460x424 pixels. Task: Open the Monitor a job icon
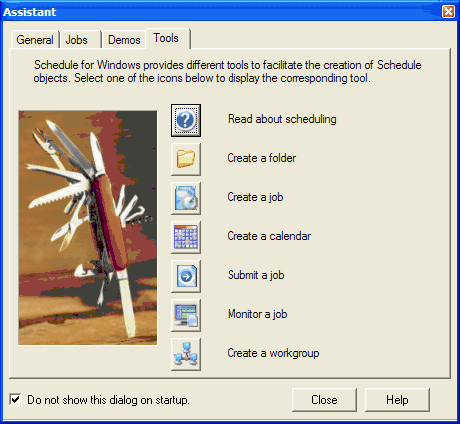186,315
